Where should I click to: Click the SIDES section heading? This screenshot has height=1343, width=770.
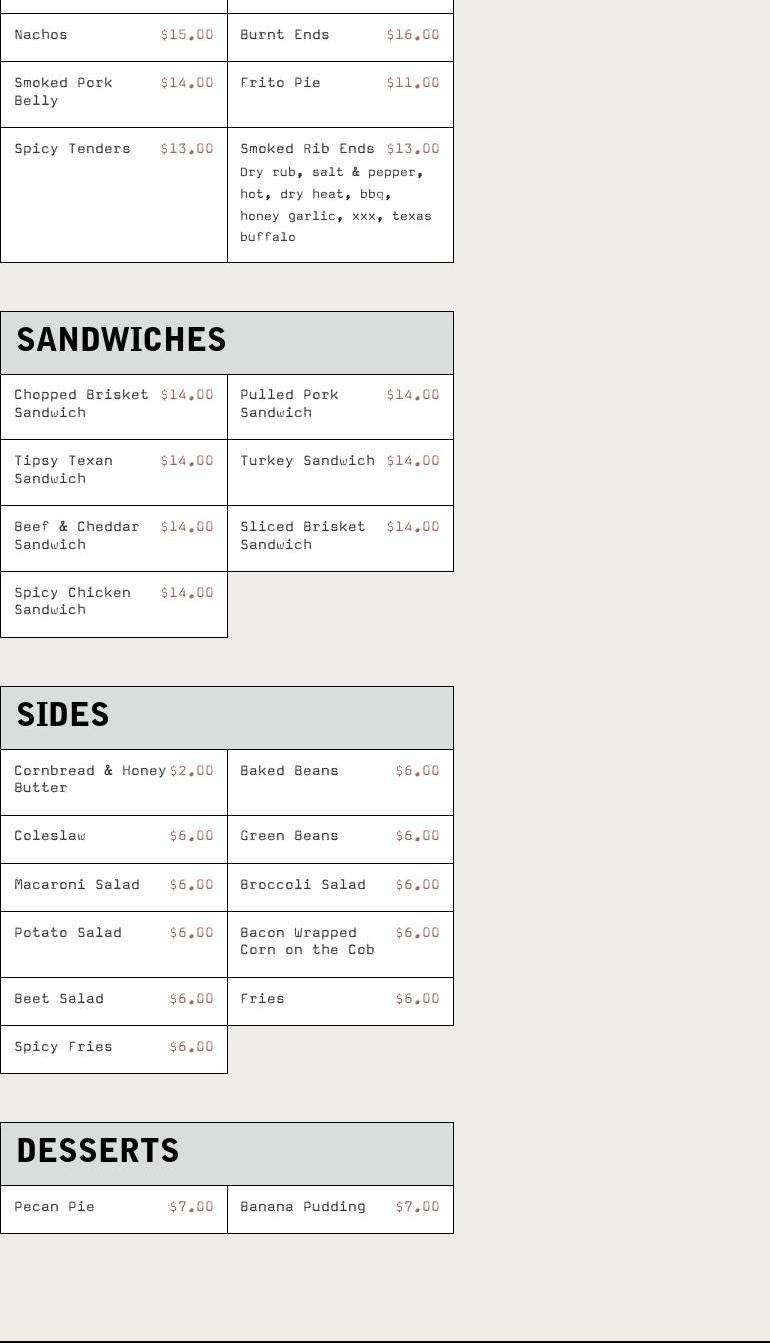pyautogui.click(x=62, y=715)
